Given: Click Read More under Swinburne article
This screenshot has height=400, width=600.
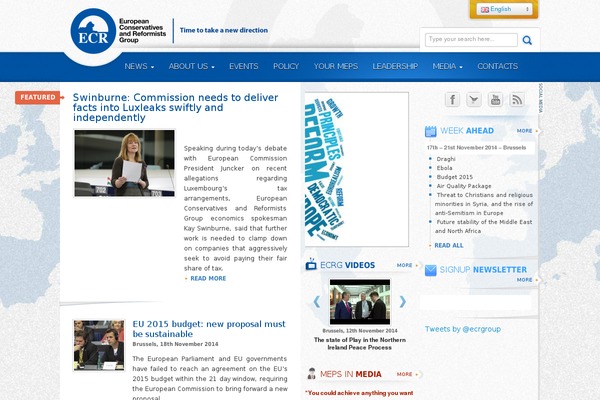Looking at the screenshot, I should [207, 278].
